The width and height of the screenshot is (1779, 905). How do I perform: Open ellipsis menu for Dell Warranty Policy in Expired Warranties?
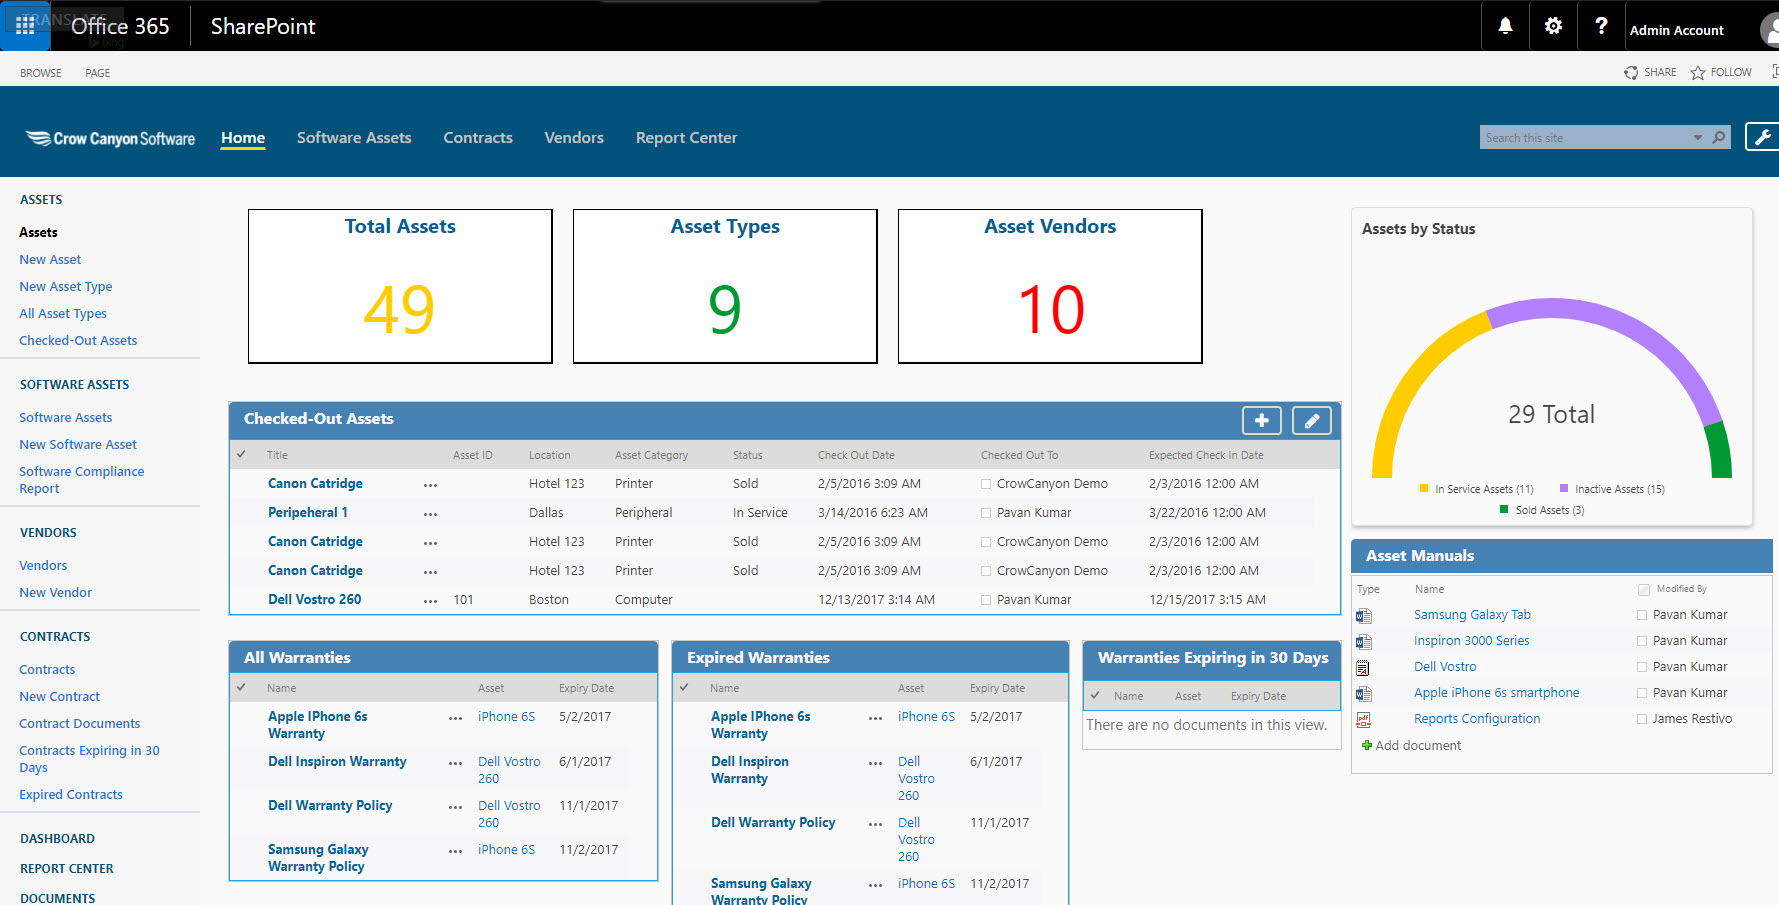[875, 824]
